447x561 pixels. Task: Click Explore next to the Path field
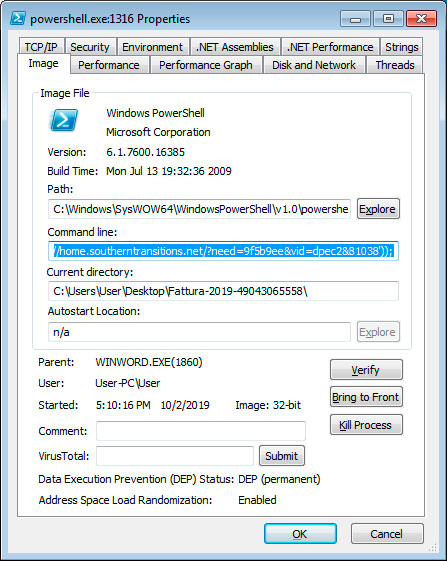378,209
